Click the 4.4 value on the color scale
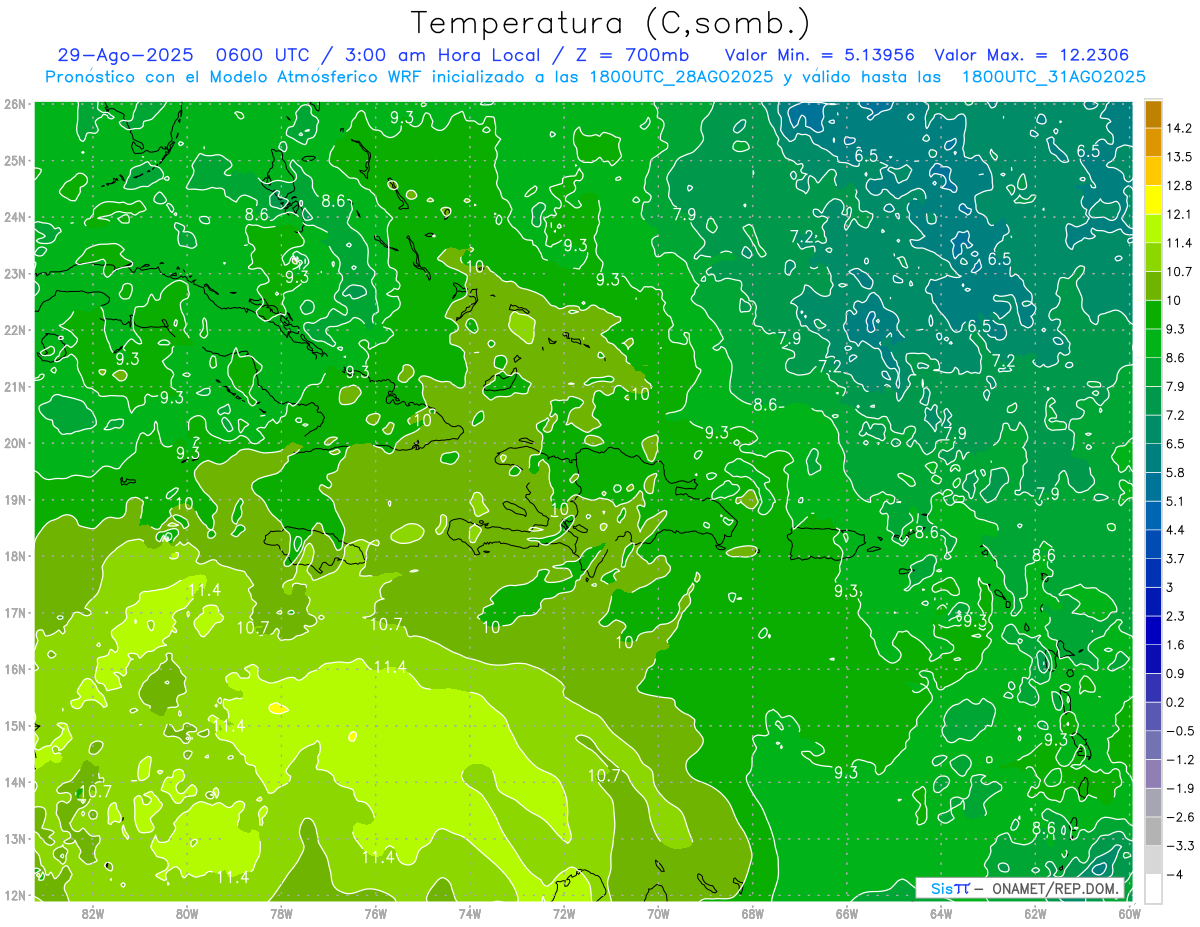Image resolution: width=1200 pixels, height=927 pixels. [x=1177, y=530]
